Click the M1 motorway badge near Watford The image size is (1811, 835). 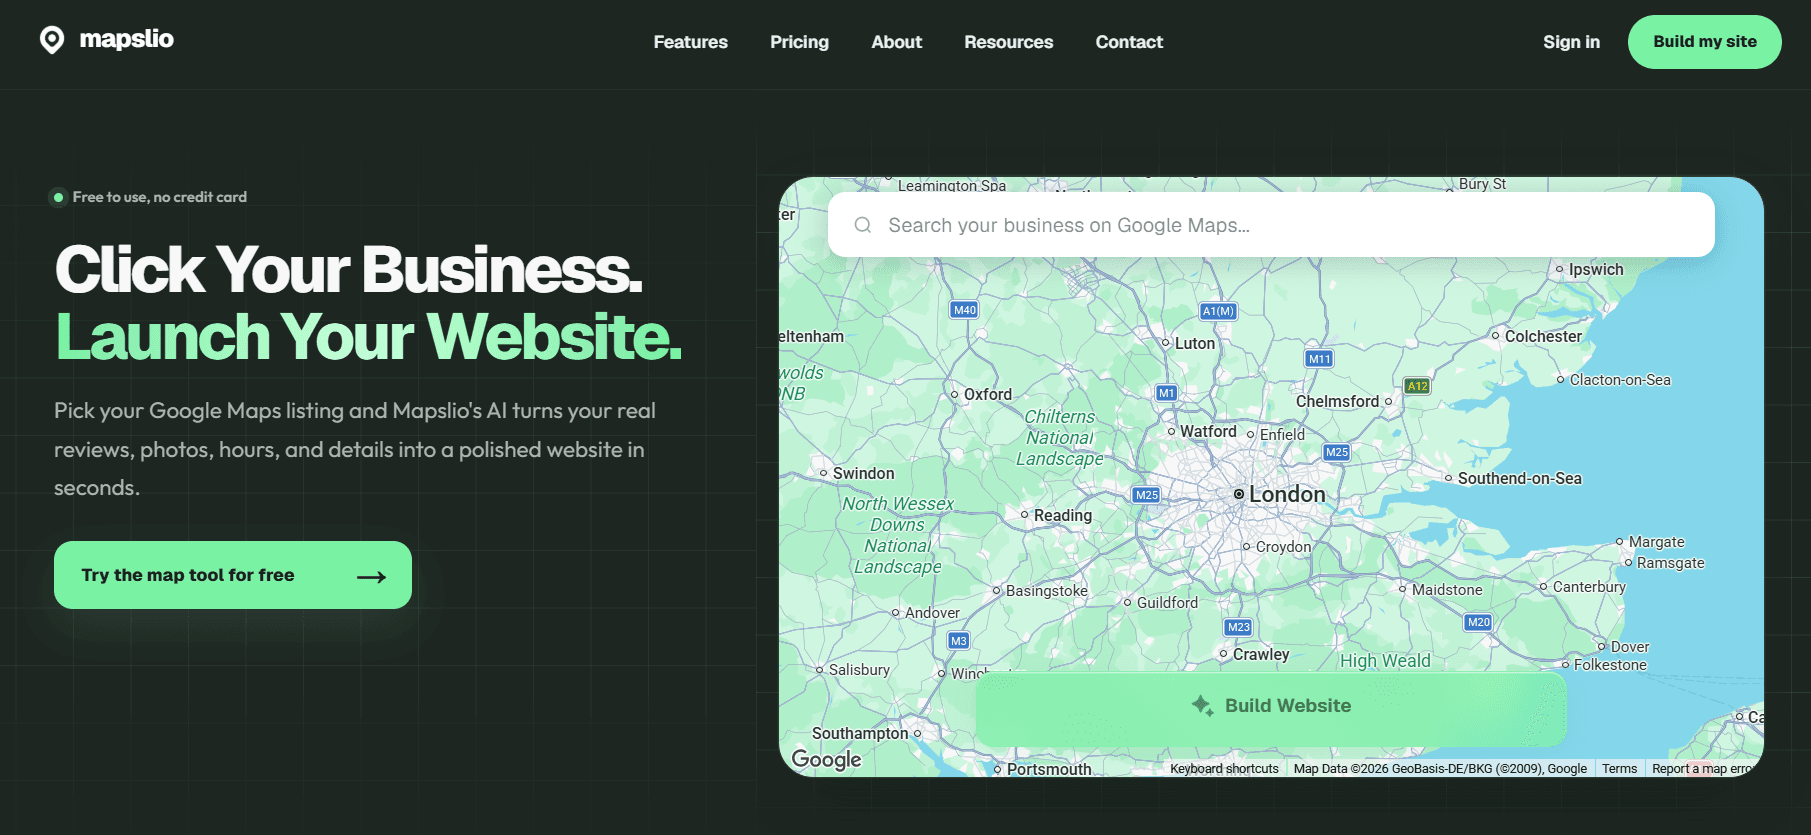click(1166, 393)
